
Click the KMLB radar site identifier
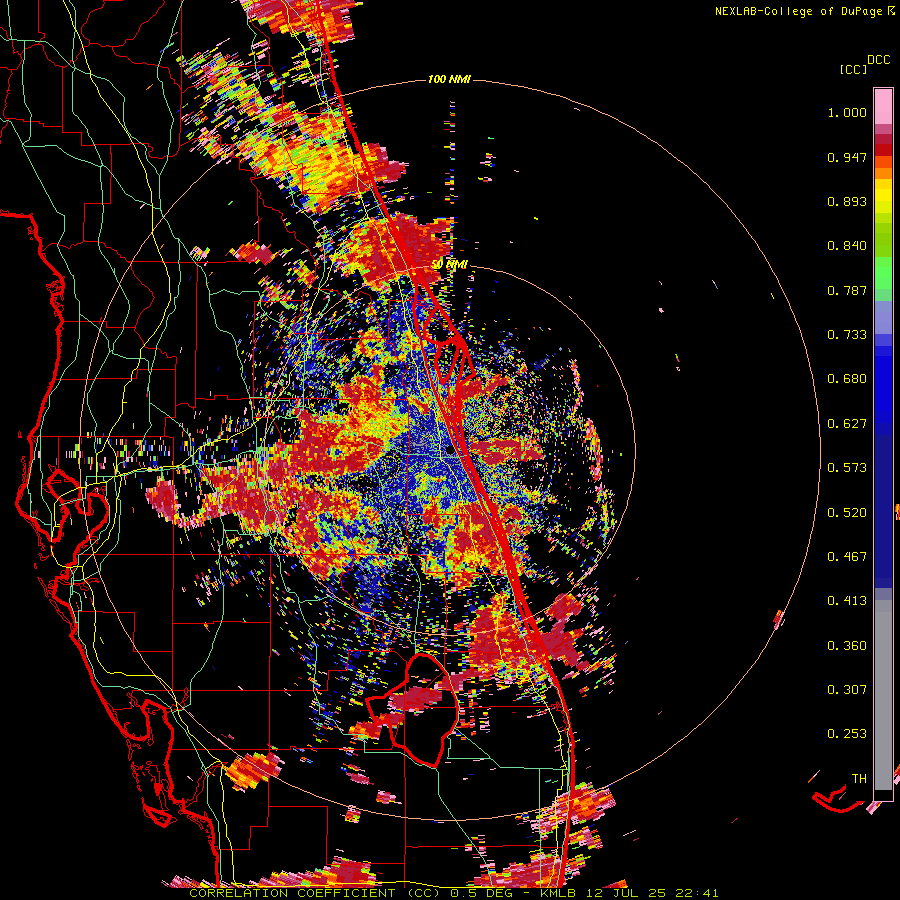point(557,893)
